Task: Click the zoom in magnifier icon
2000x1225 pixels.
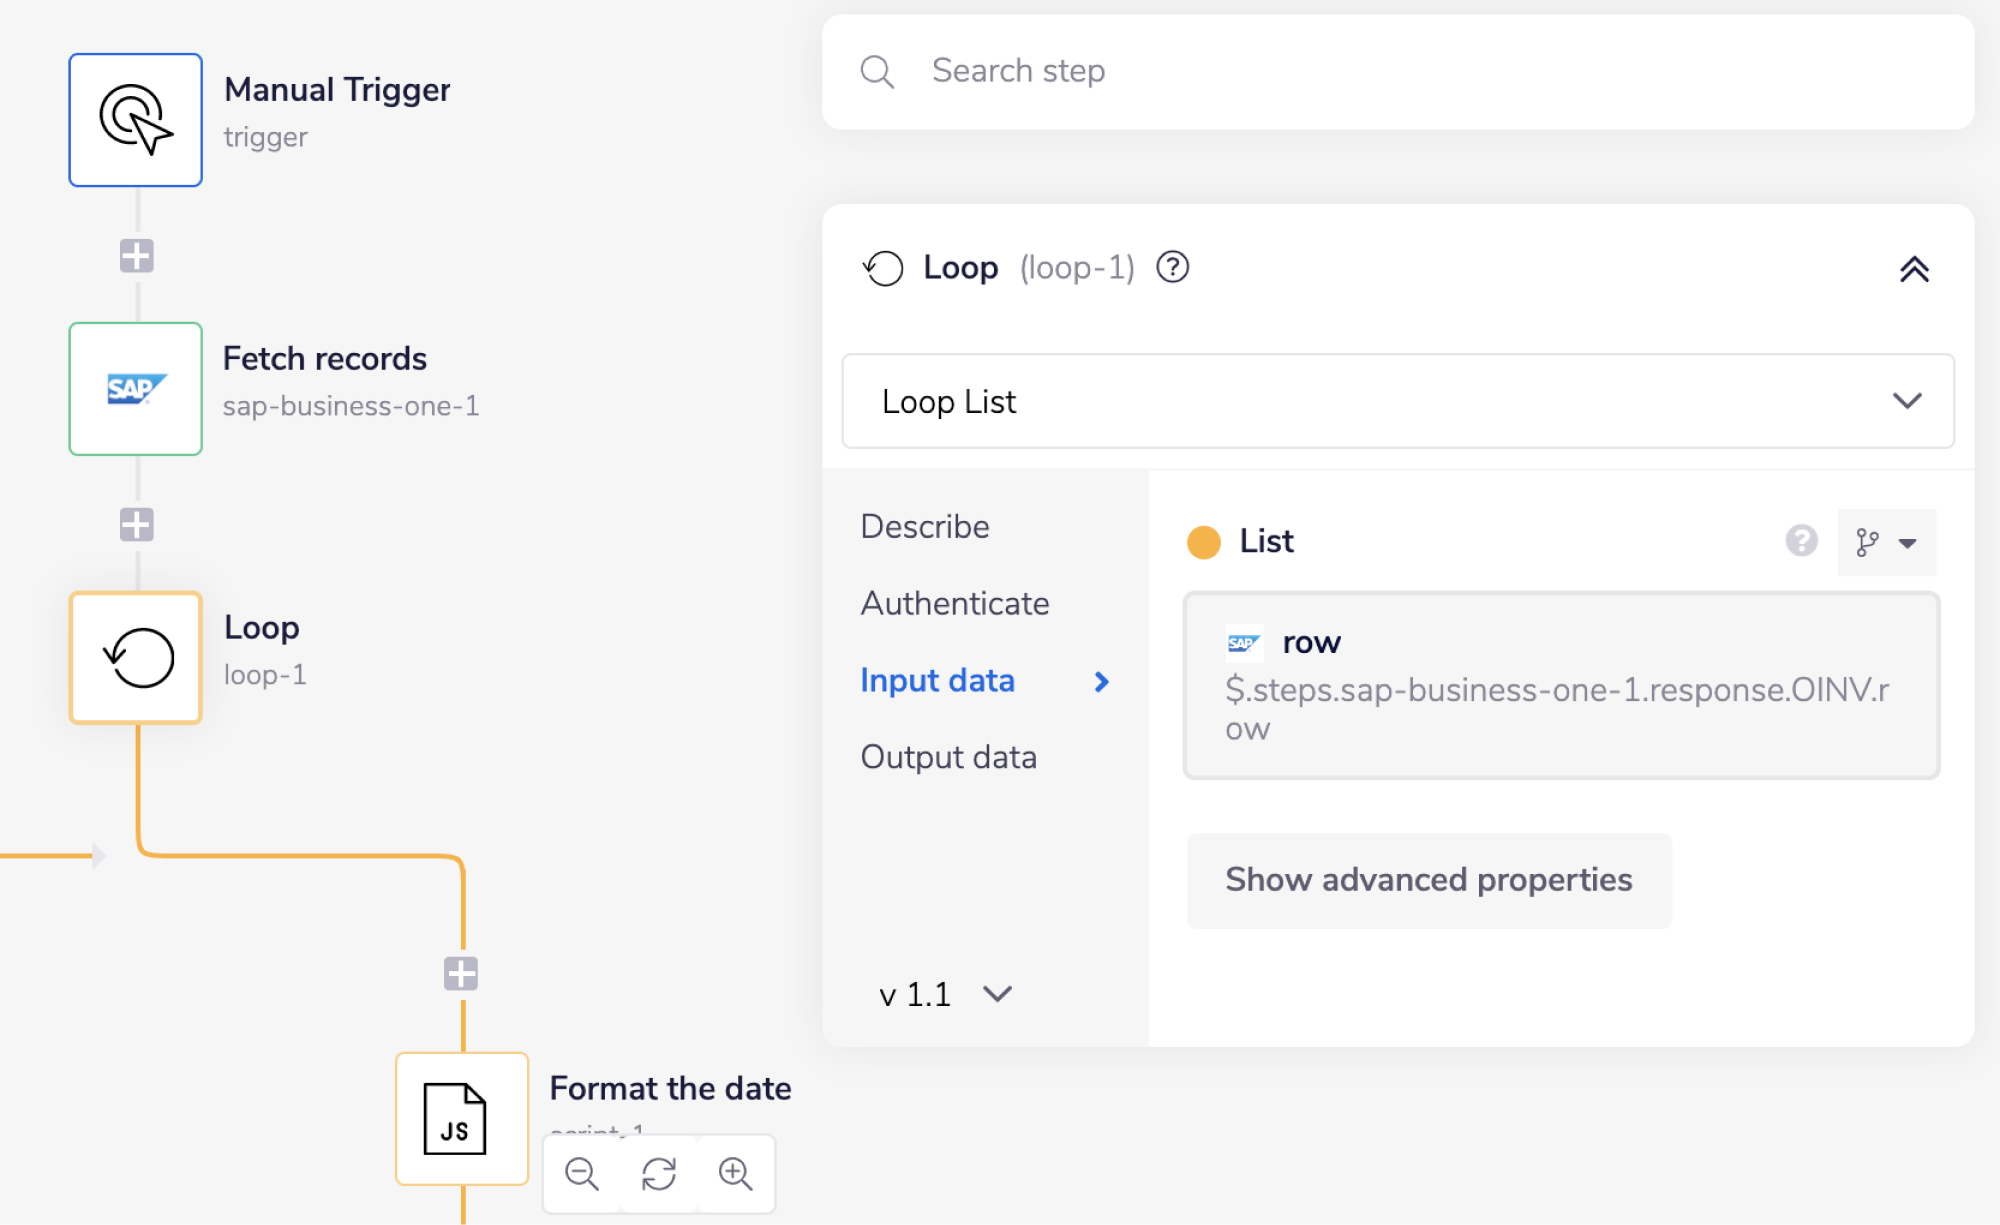Action: [x=736, y=1173]
